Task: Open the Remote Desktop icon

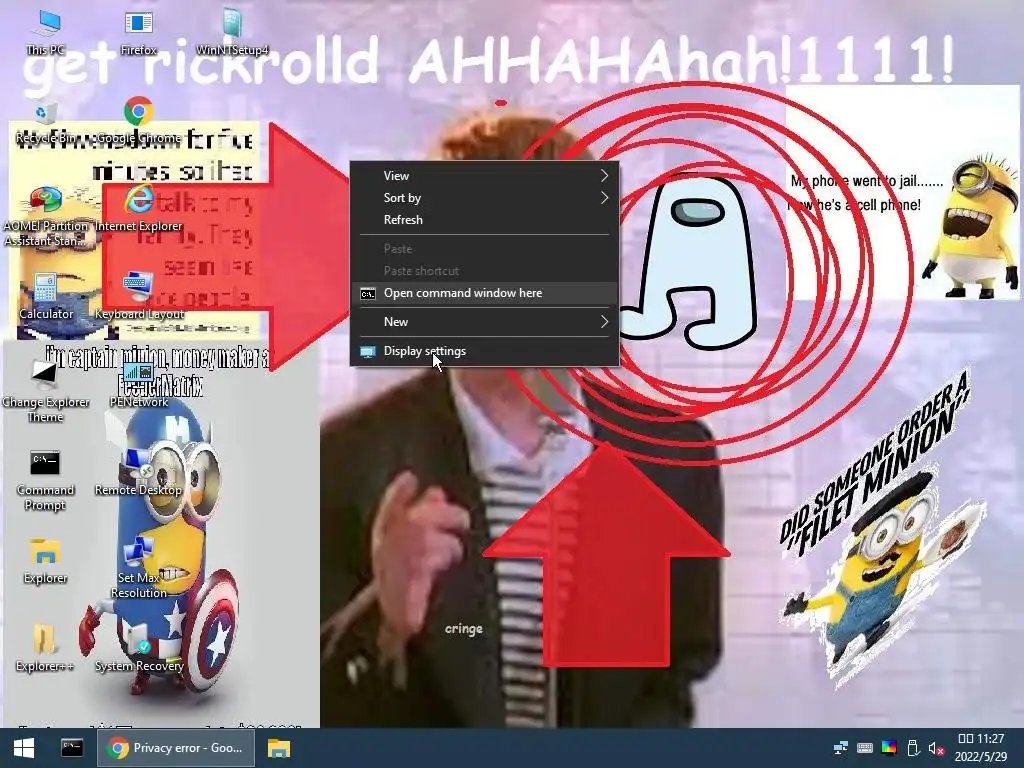Action: pos(138,472)
